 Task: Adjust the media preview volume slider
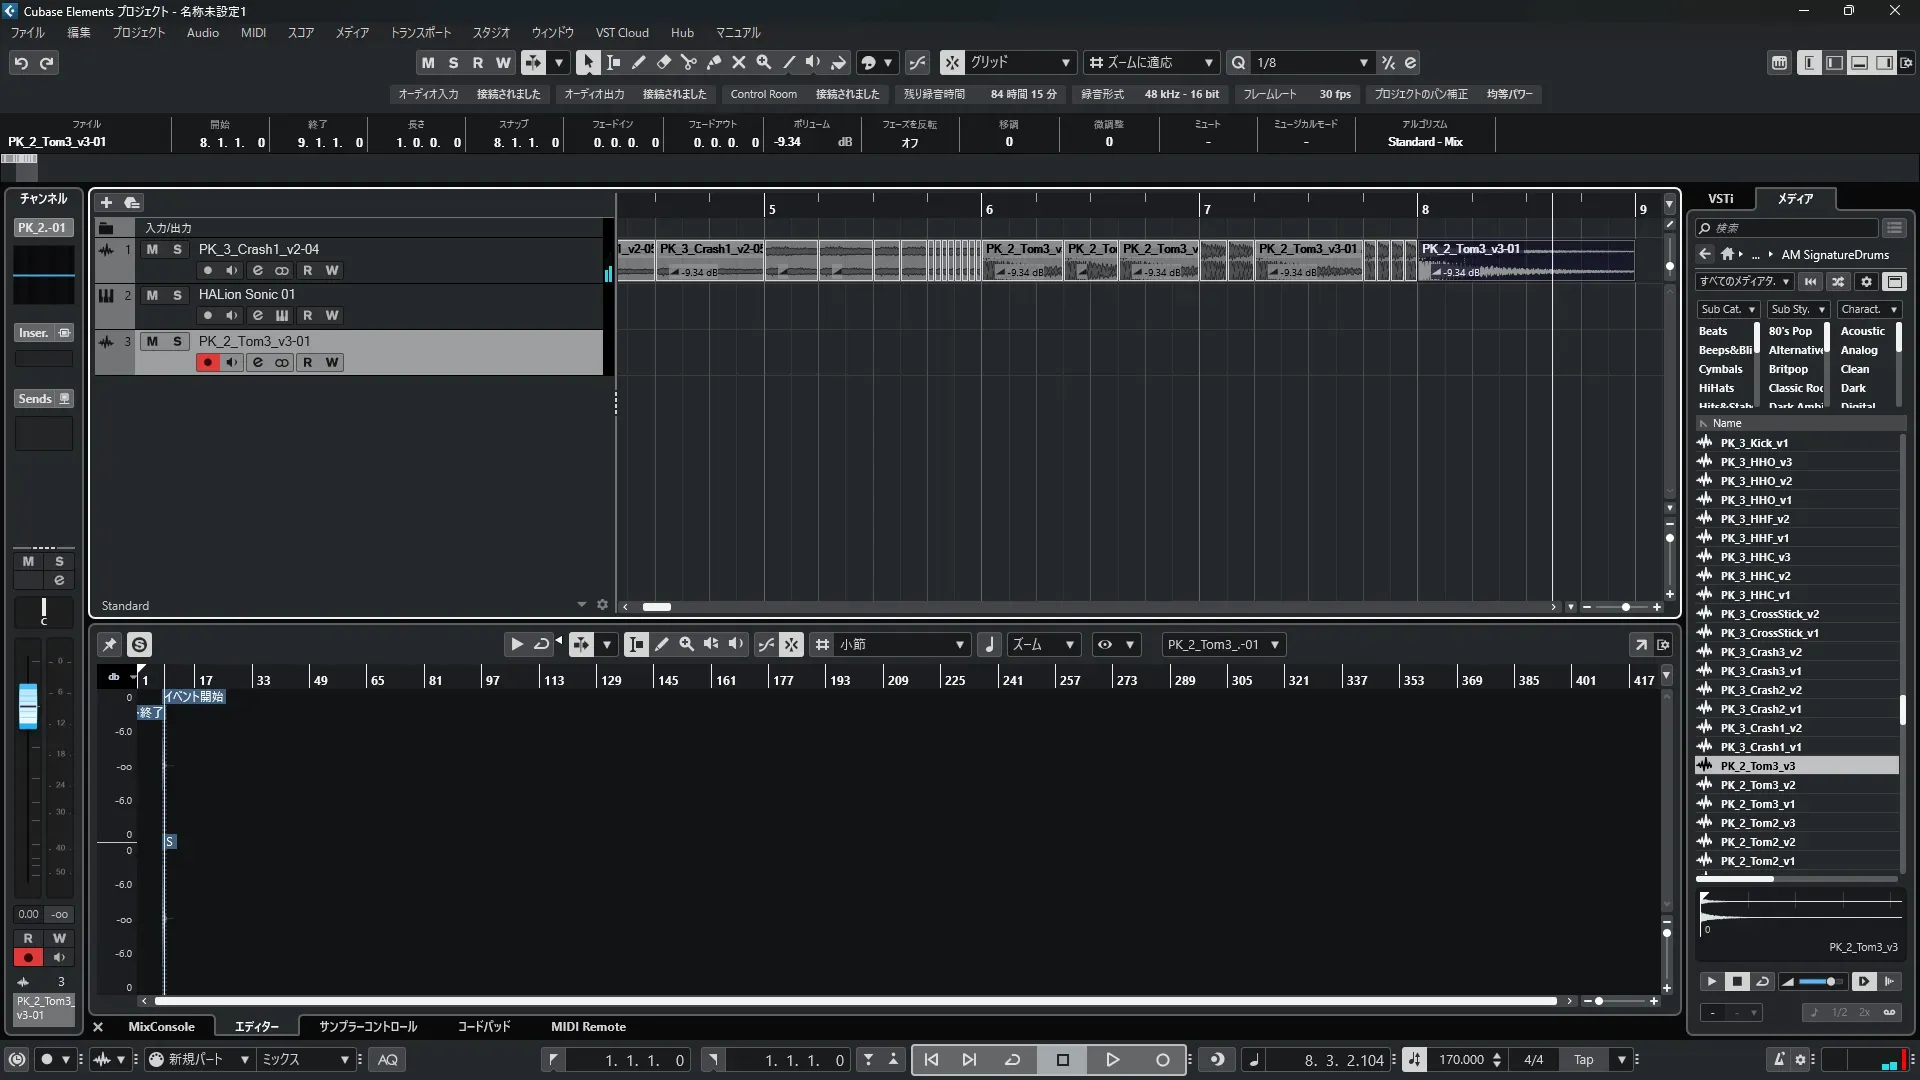[1830, 982]
